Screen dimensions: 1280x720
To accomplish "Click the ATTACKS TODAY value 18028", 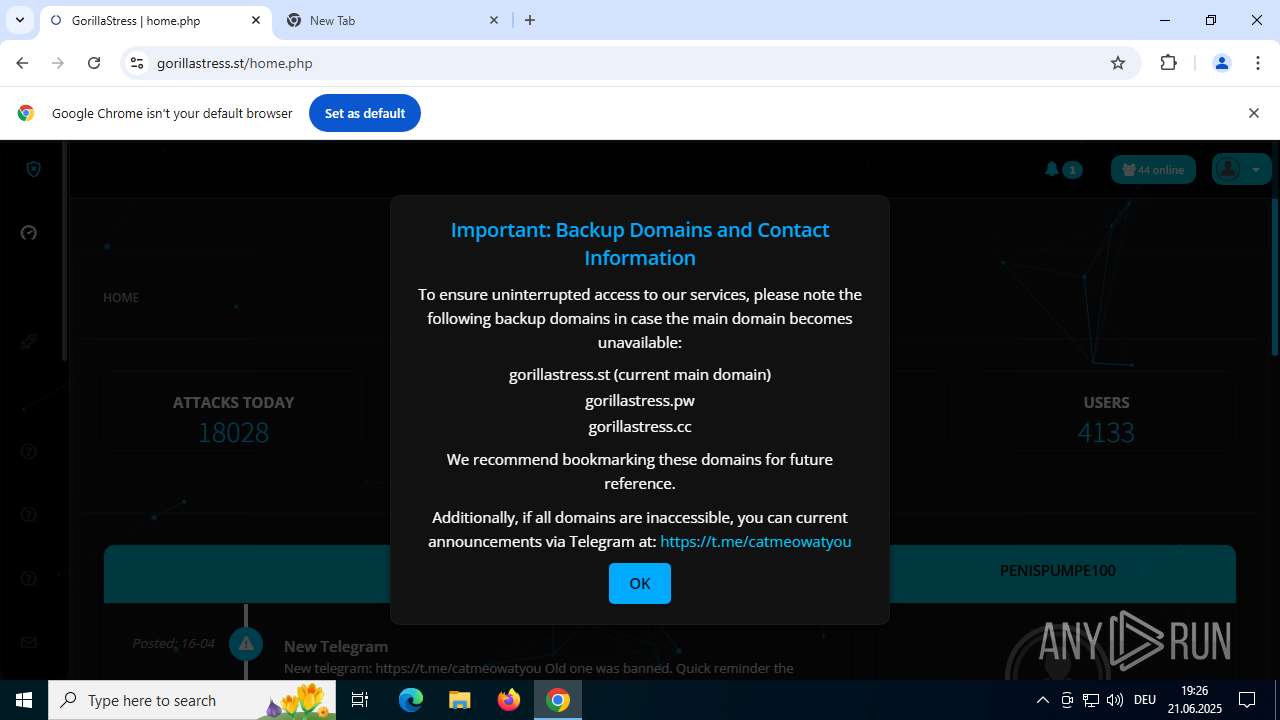I will point(233,433).
